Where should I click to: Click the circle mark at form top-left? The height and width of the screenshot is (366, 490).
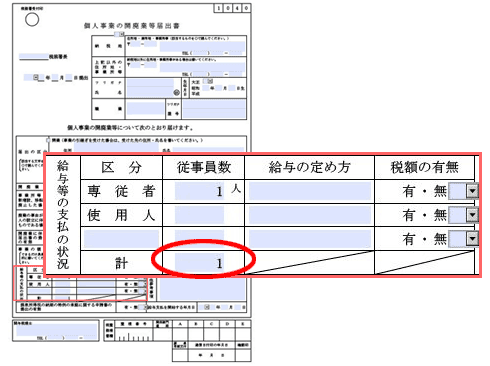[32, 20]
